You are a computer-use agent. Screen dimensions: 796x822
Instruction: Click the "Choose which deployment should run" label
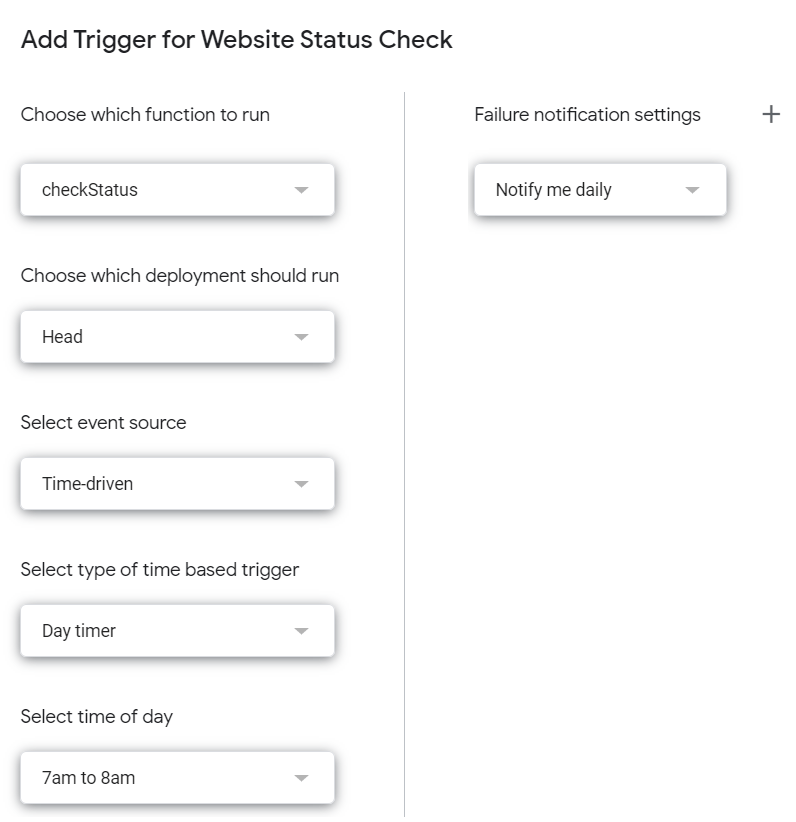coord(180,276)
